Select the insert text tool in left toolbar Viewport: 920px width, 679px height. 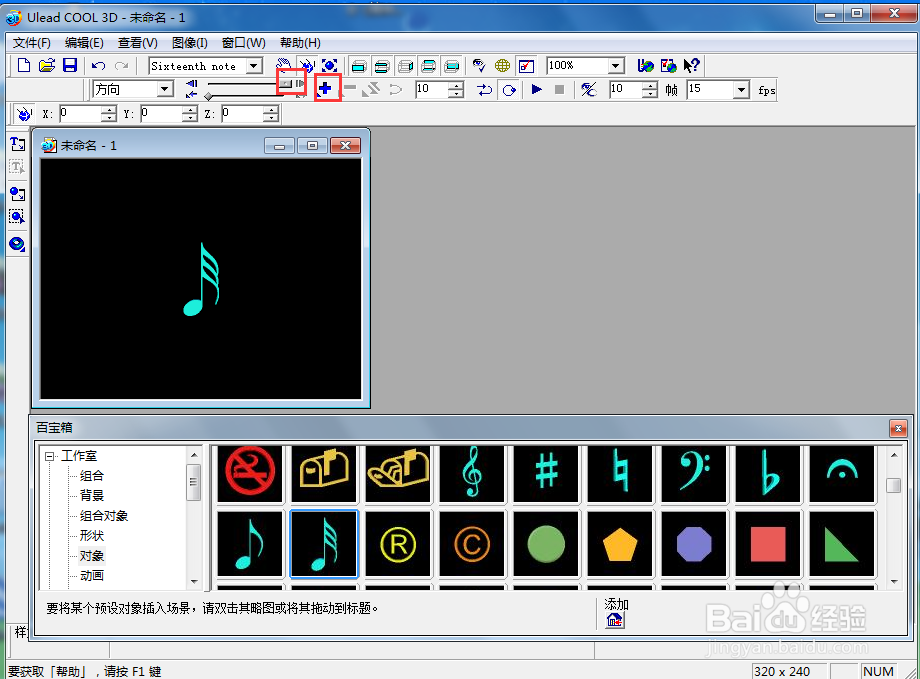point(17,144)
